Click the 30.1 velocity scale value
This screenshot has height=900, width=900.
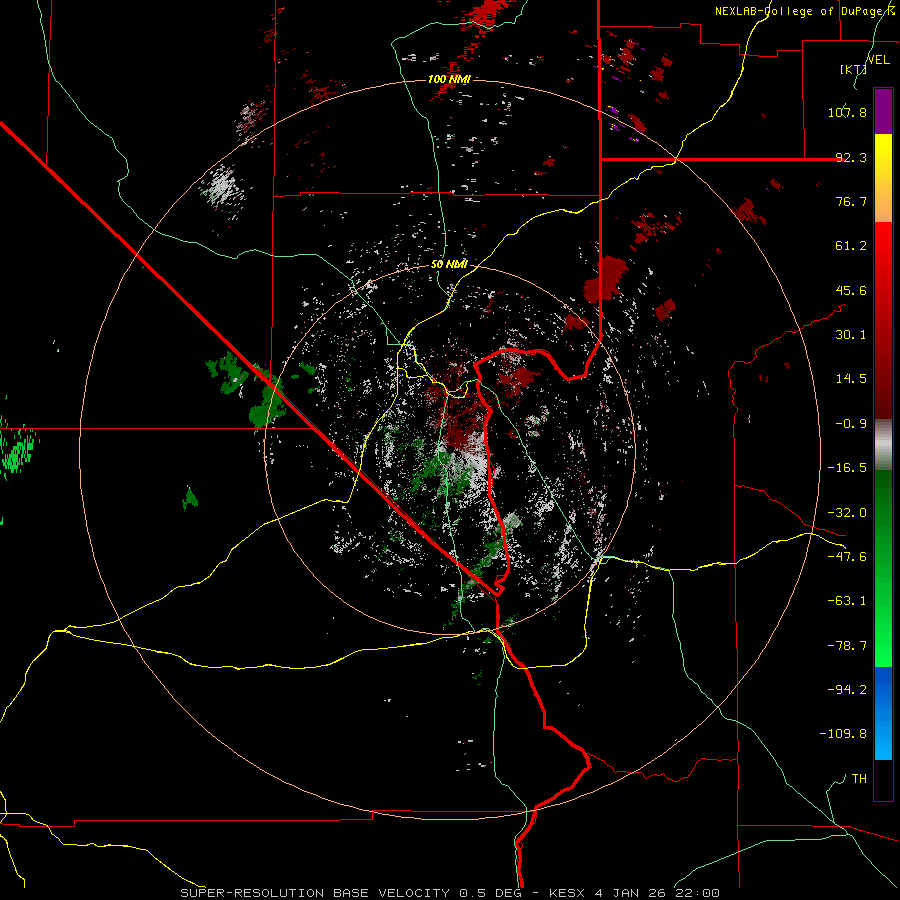coord(851,335)
